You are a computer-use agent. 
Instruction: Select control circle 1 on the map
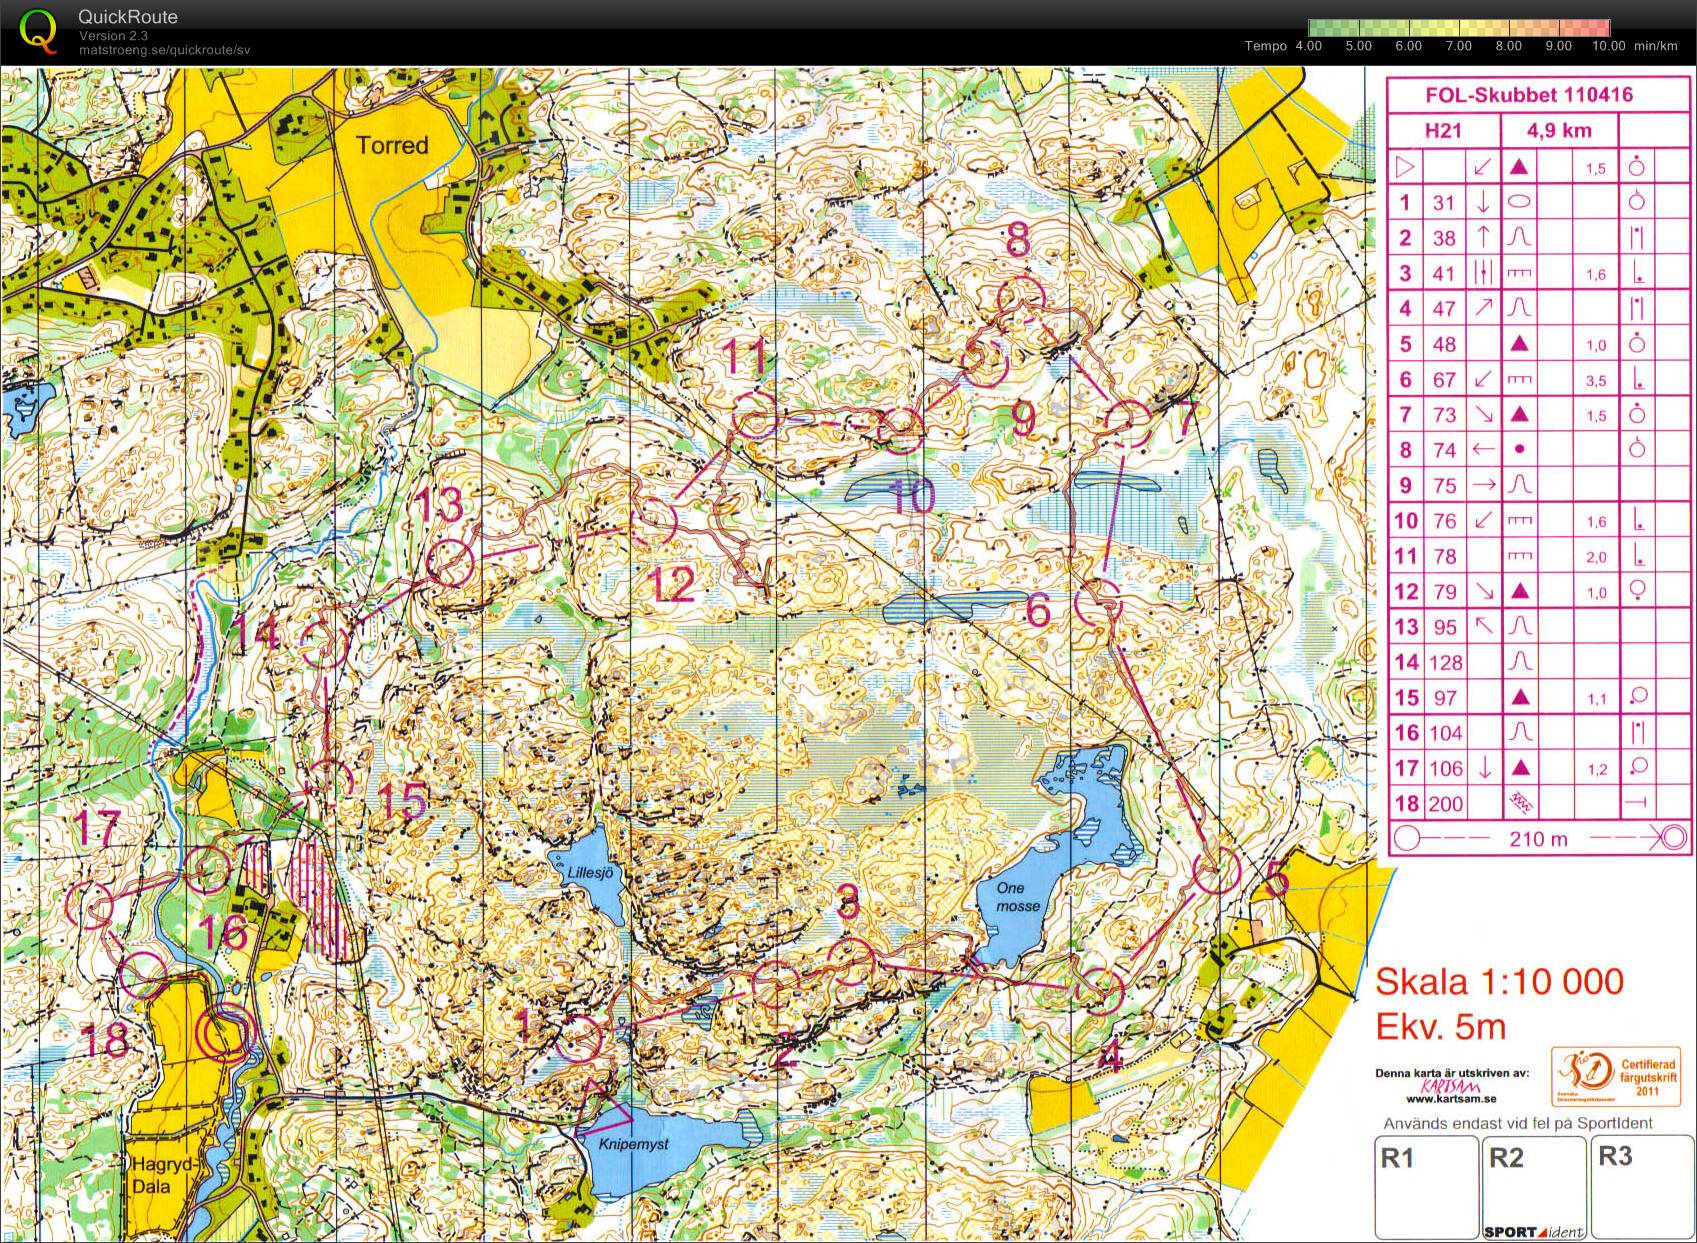click(x=578, y=1038)
